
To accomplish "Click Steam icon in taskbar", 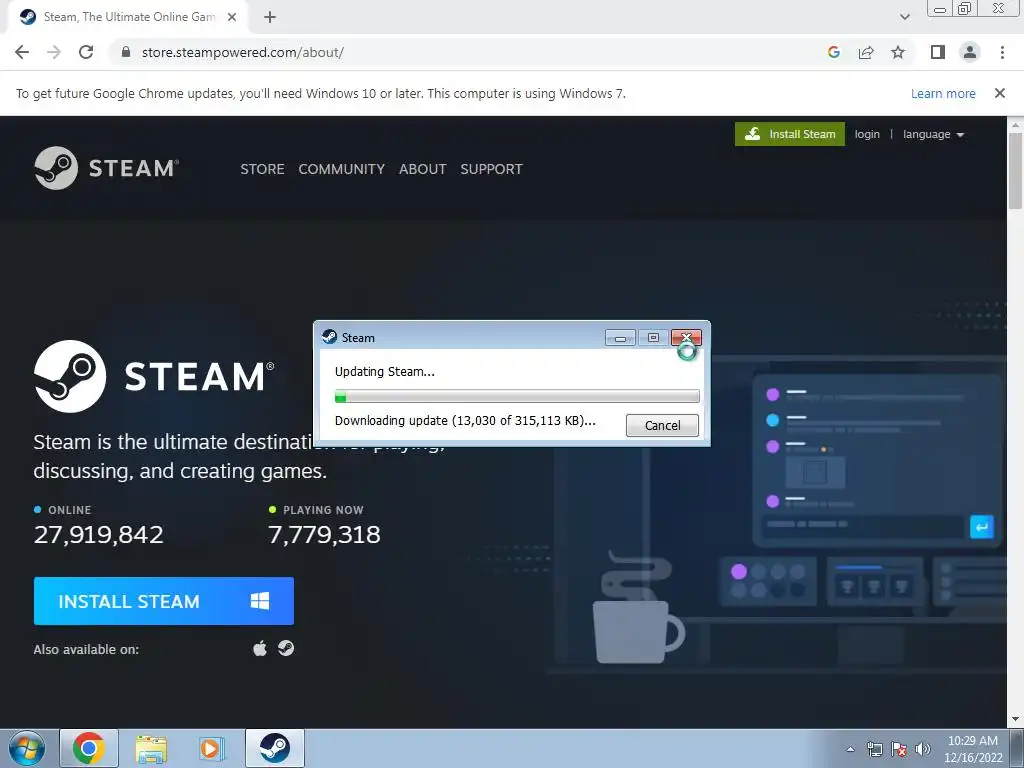I will click(275, 748).
